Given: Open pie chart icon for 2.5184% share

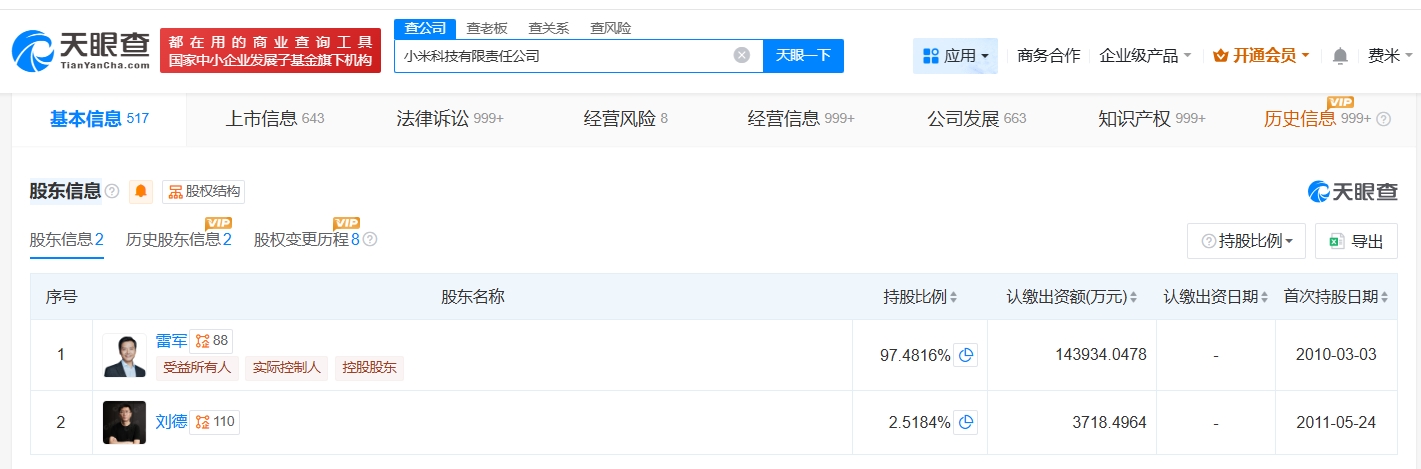Looking at the screenshot, I should point(965,423).
